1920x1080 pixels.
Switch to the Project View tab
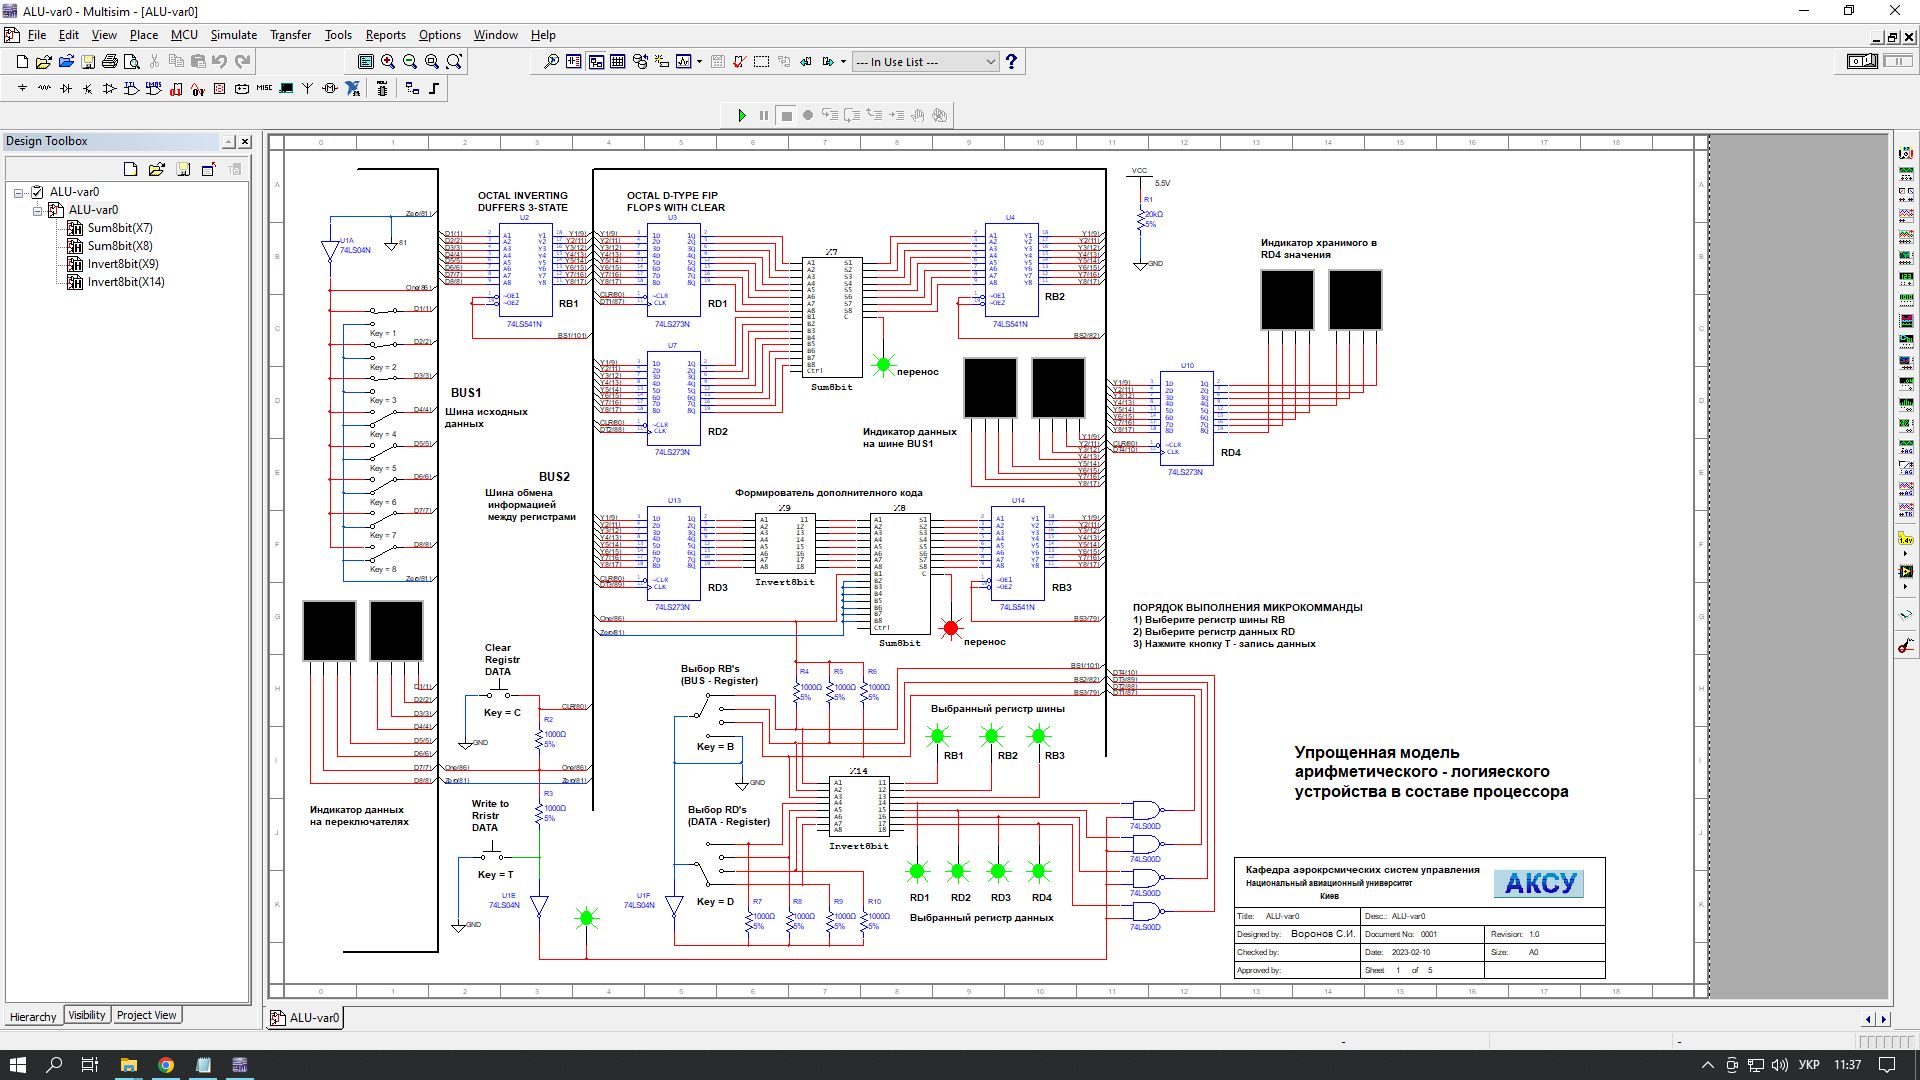[x=146, y=1016]
